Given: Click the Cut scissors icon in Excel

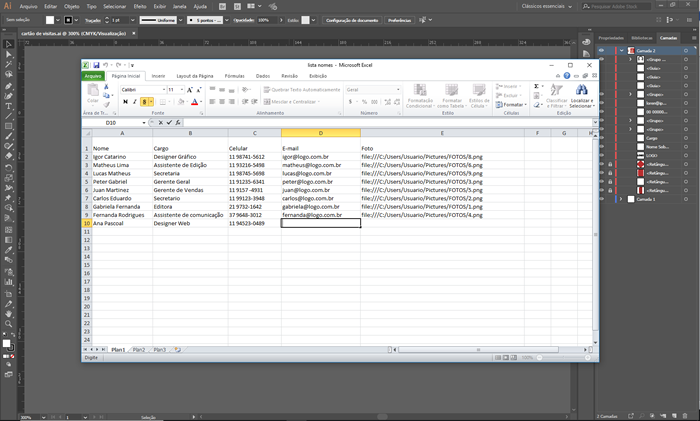Looking at the screenshot, I should (x=106, y=87).
